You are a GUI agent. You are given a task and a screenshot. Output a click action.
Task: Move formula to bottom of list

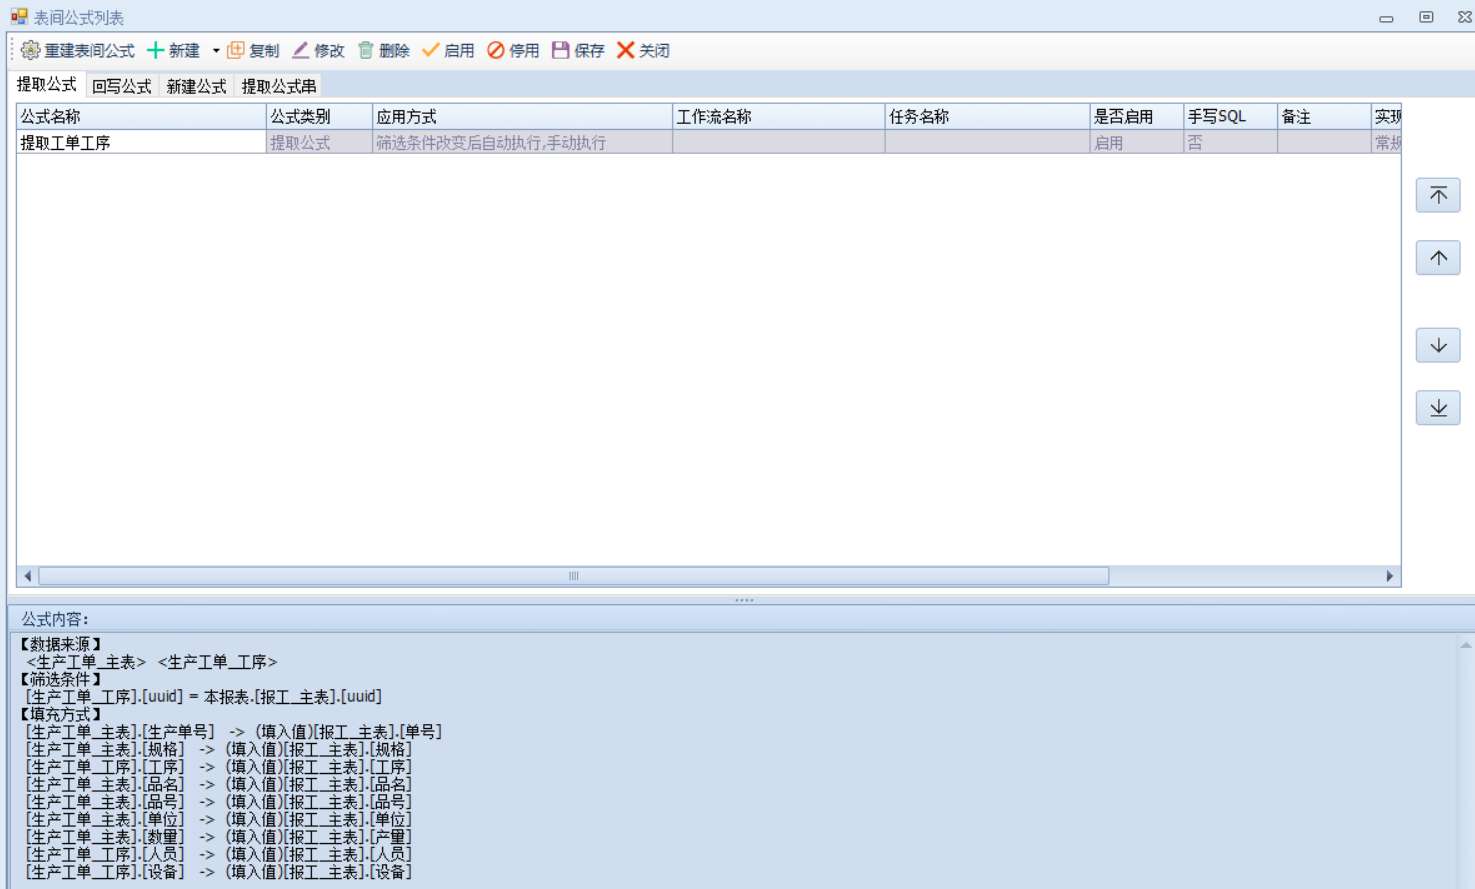pos(1438,408)
